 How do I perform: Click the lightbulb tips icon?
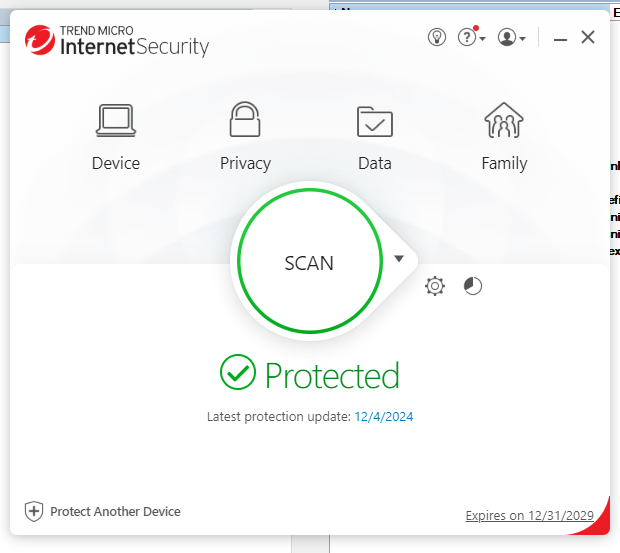coord(436,38)
